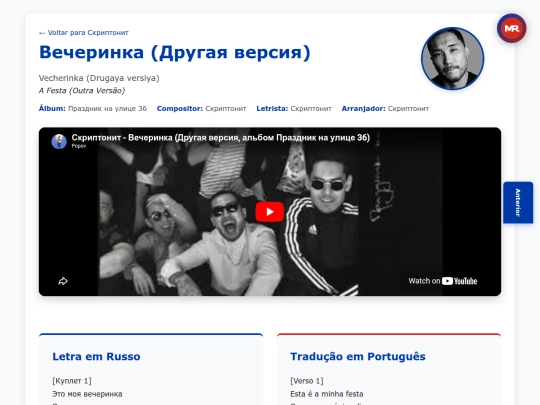Click the Tradução em Português heading
540x405 pixels.
[x=358, y=356]
